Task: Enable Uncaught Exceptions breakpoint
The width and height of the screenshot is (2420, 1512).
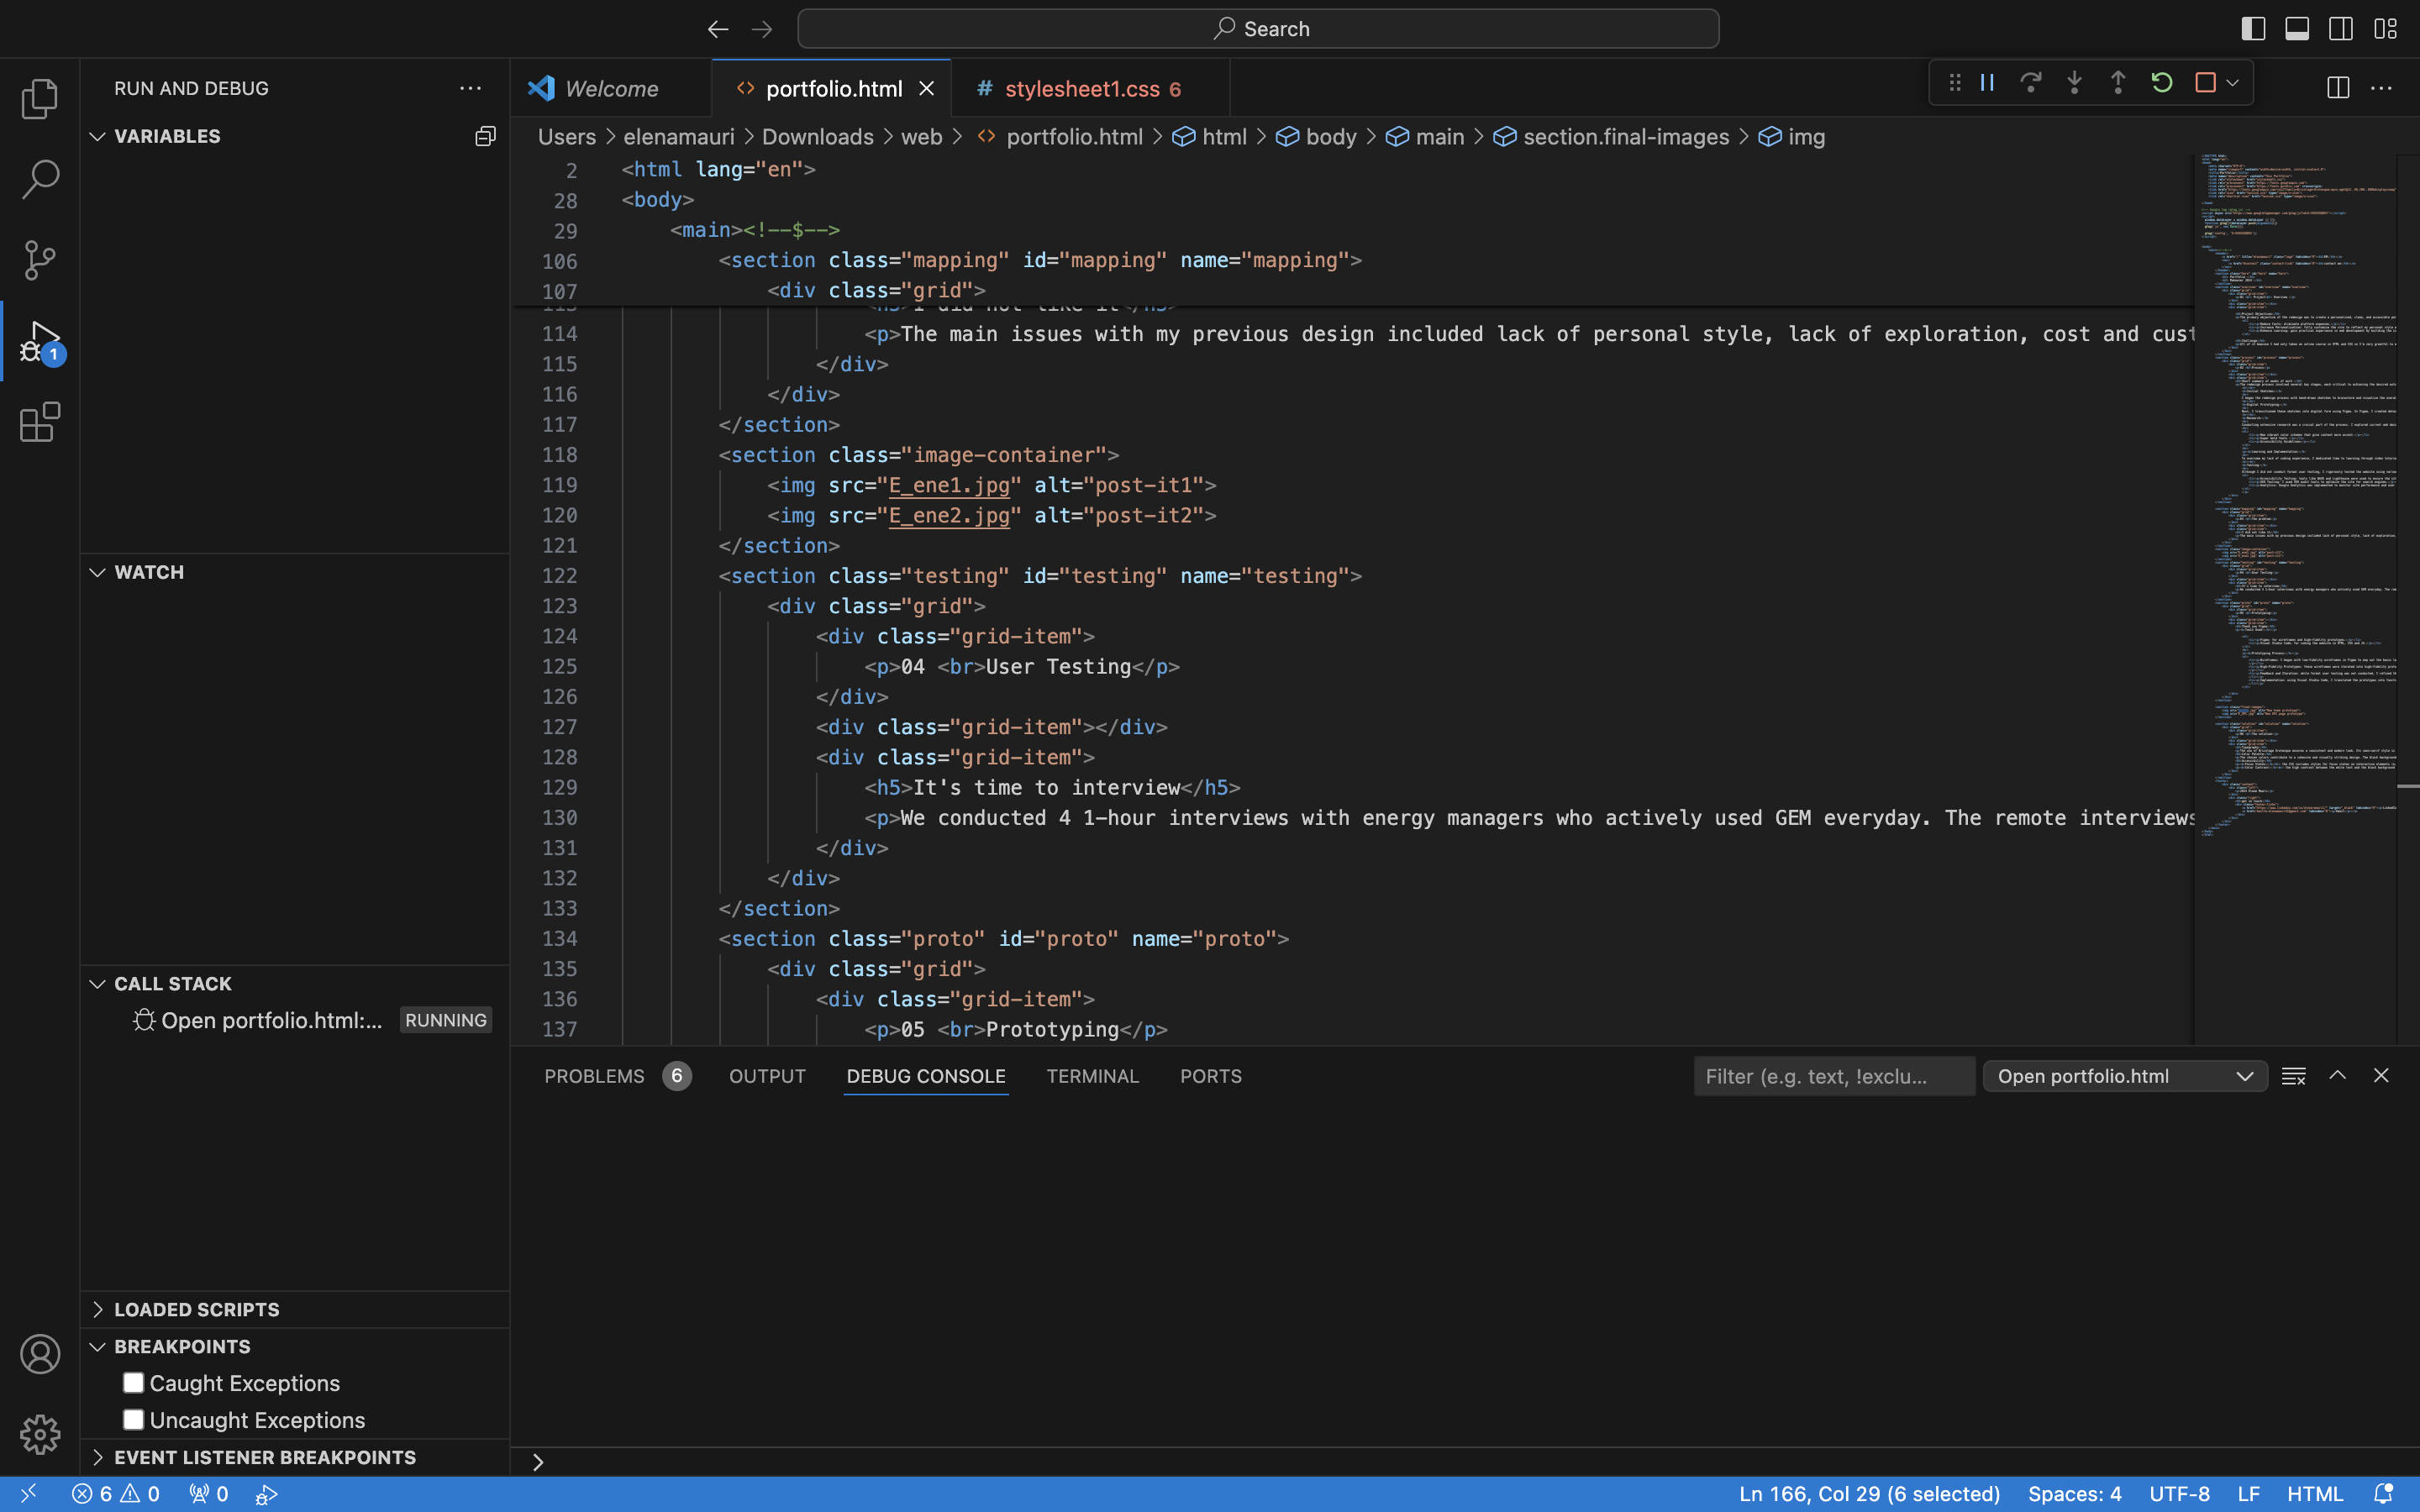Action: click(133, 1420)
